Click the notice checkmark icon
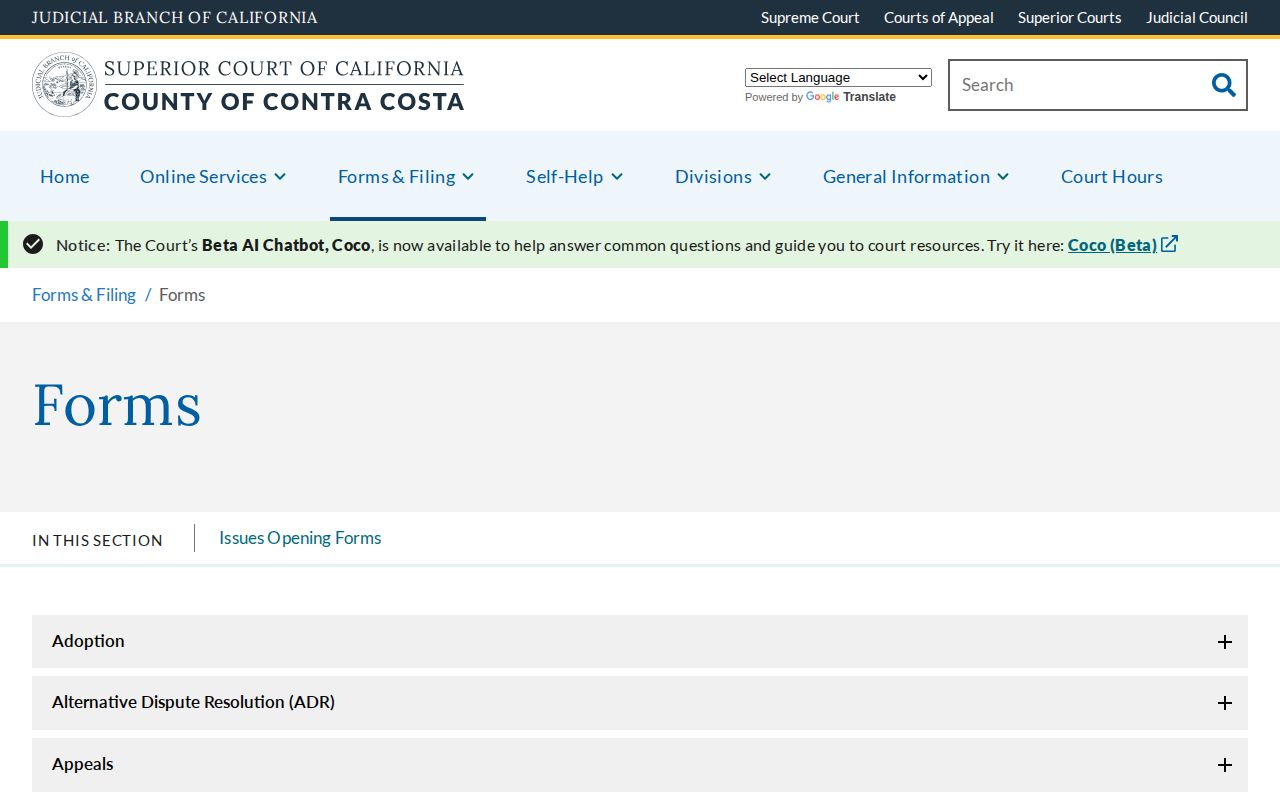Image resolution: width=1280 pixels, height=800 pixels. click(33, 244)
